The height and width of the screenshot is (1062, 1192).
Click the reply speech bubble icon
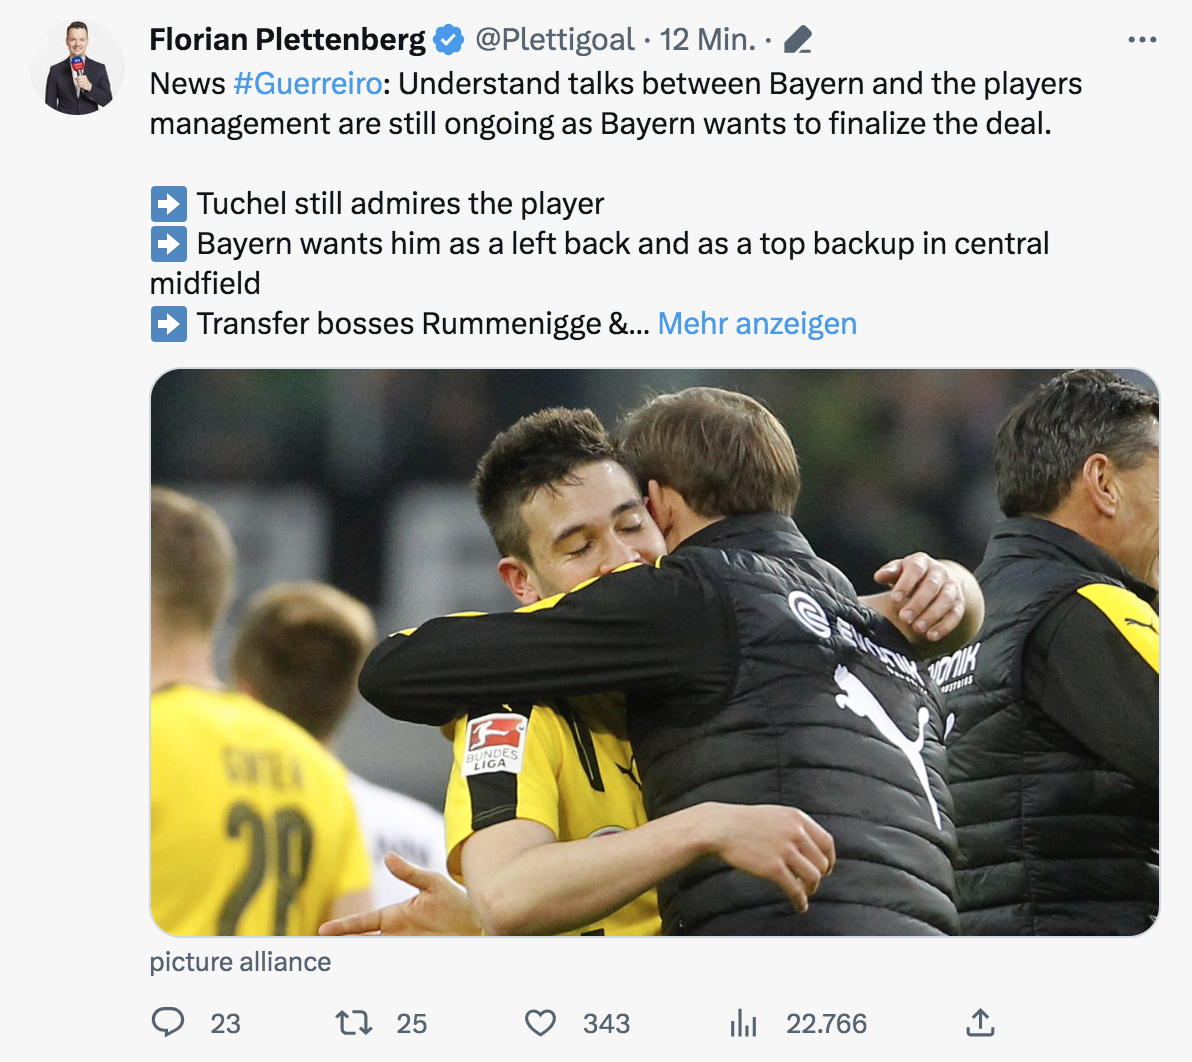pos(168,1022)
